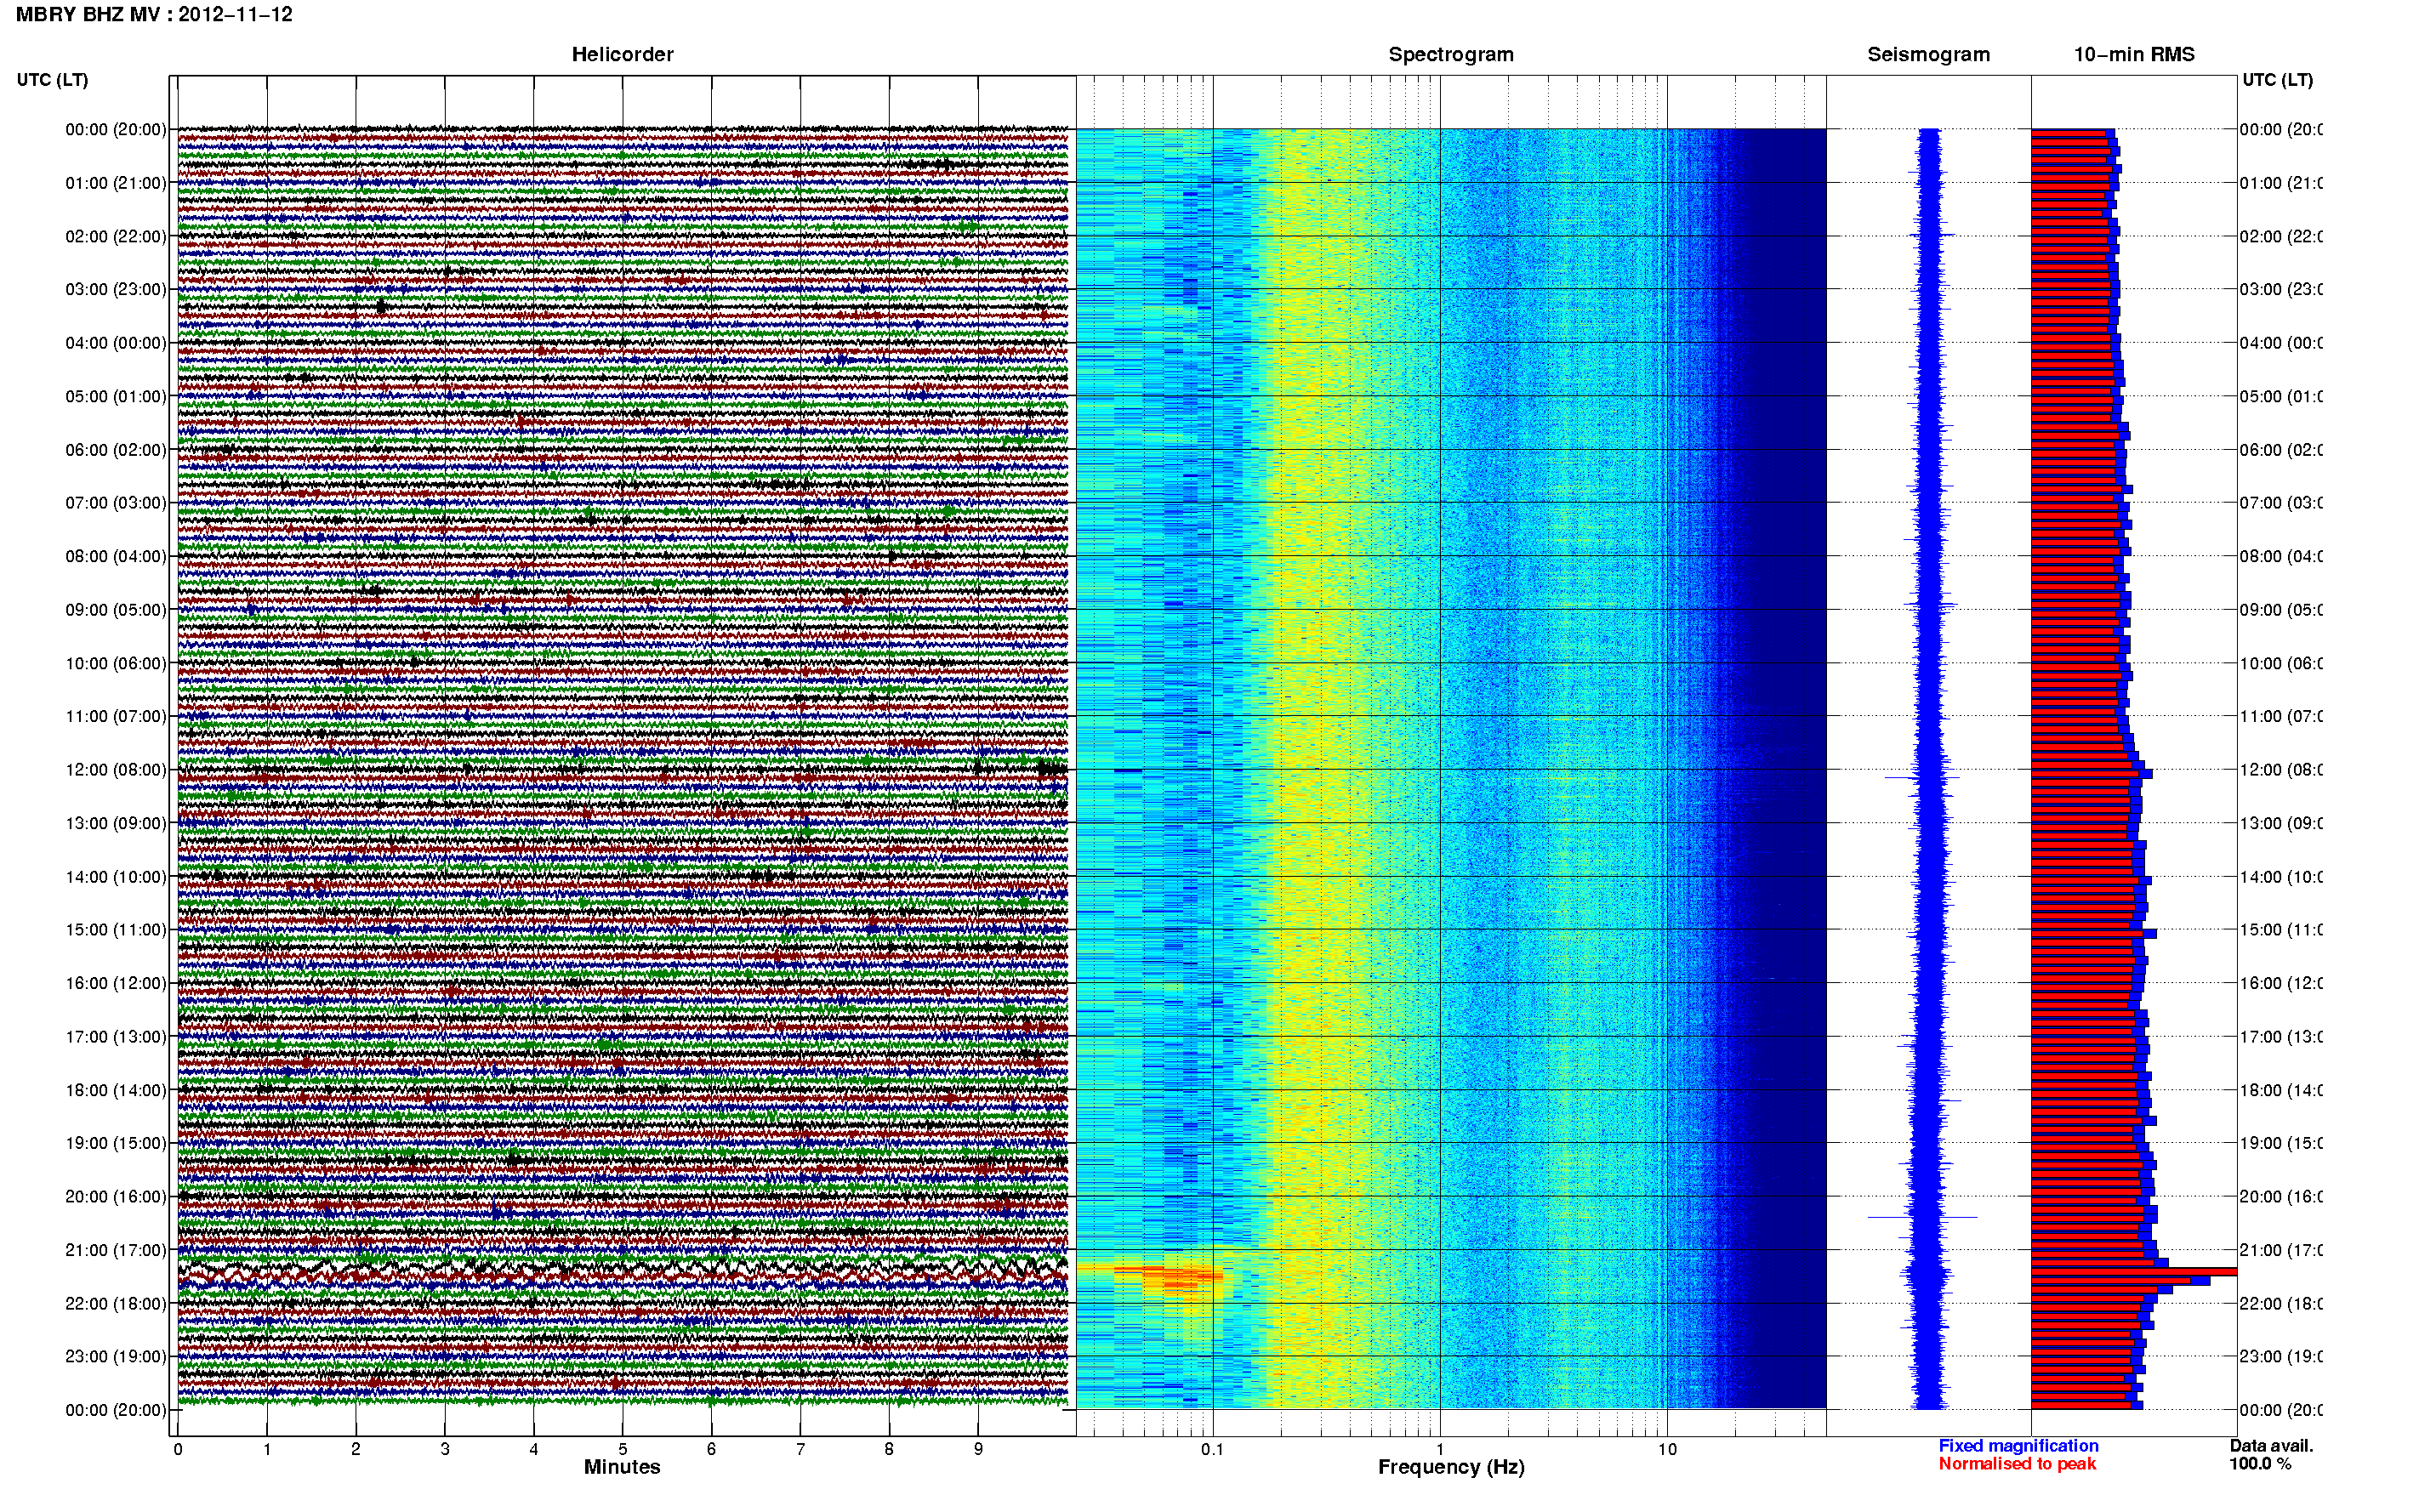The image size is (2419, 1512).
Task: Pick the '16:00 (12:00)' left axis label
Action: (116, 983)
